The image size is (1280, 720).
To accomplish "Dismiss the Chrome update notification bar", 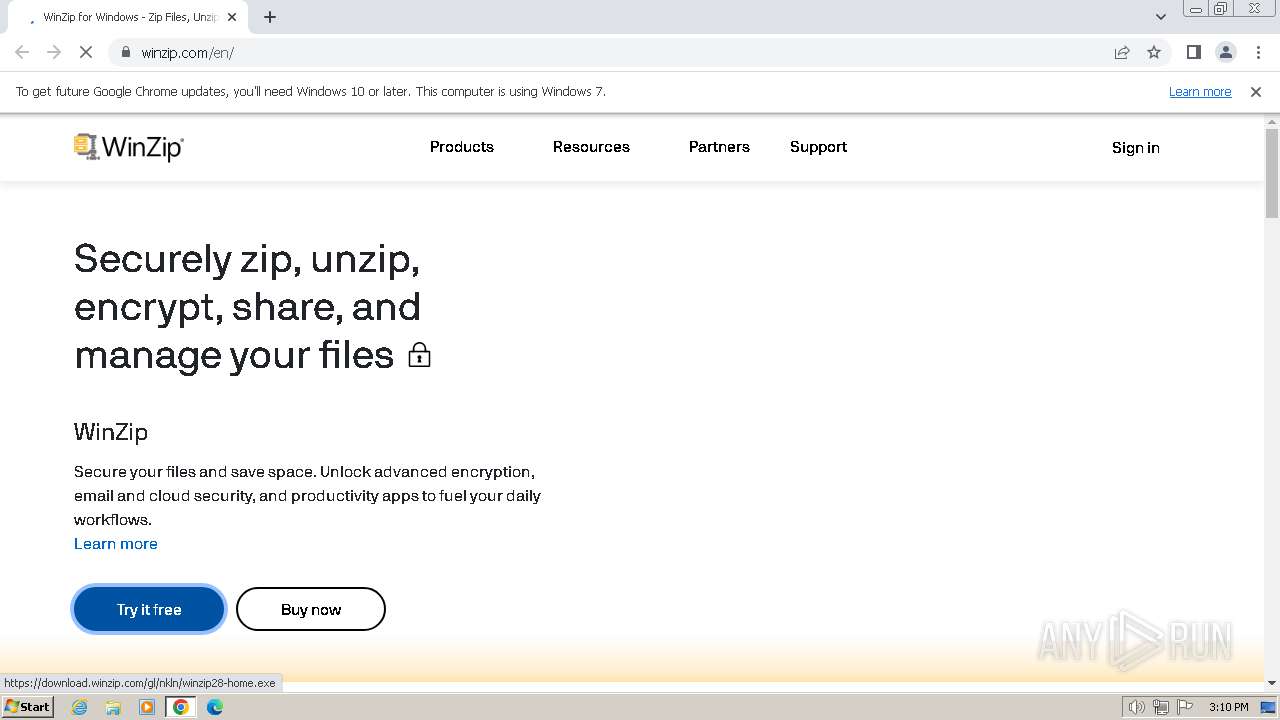I will 1256,91.
